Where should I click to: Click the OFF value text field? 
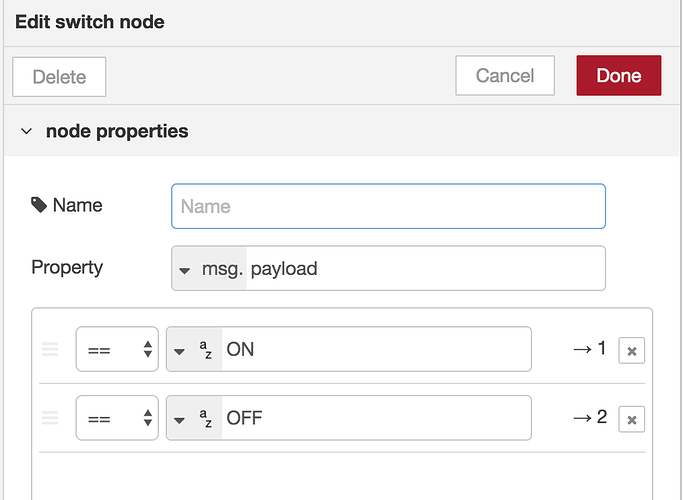[x=376, y=418]
